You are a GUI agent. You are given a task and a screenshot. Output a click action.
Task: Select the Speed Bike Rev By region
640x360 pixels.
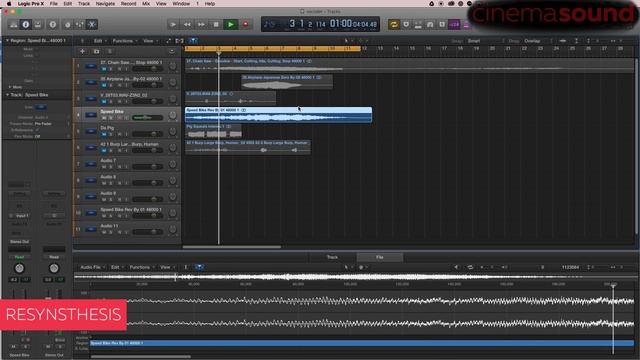coord(278,115)
